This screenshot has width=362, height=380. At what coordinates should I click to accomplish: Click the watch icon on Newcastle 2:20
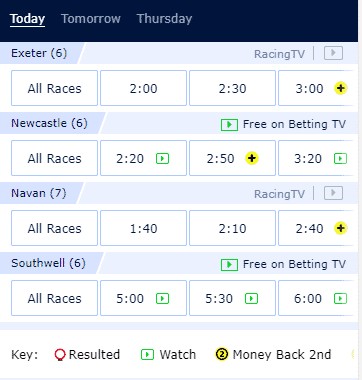(x=163, y=159)
